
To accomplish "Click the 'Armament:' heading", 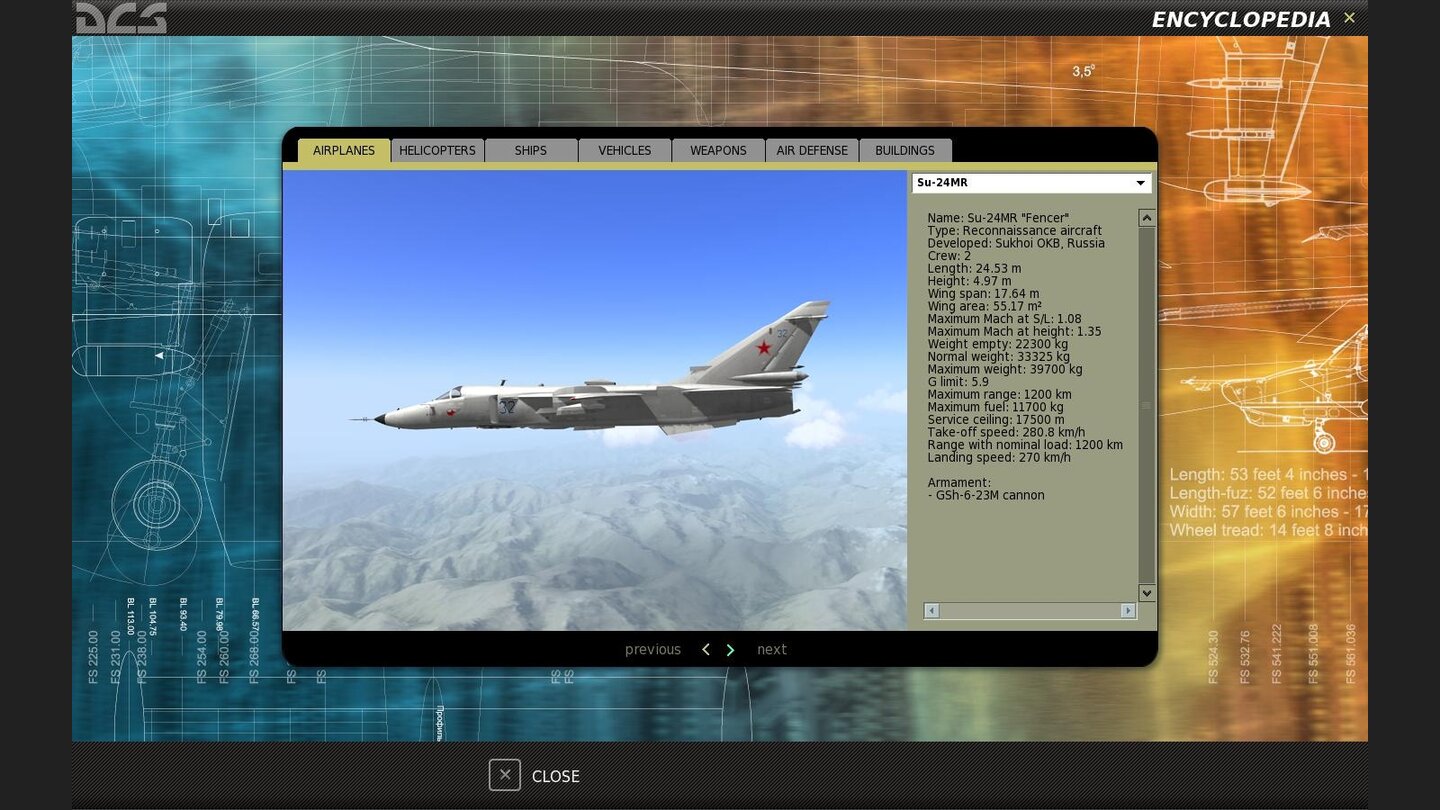I will point(959,483).
